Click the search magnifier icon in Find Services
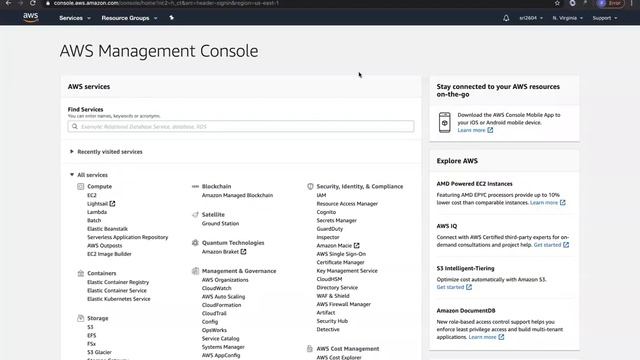The image size is (640, 360). (x=75, y=127)
